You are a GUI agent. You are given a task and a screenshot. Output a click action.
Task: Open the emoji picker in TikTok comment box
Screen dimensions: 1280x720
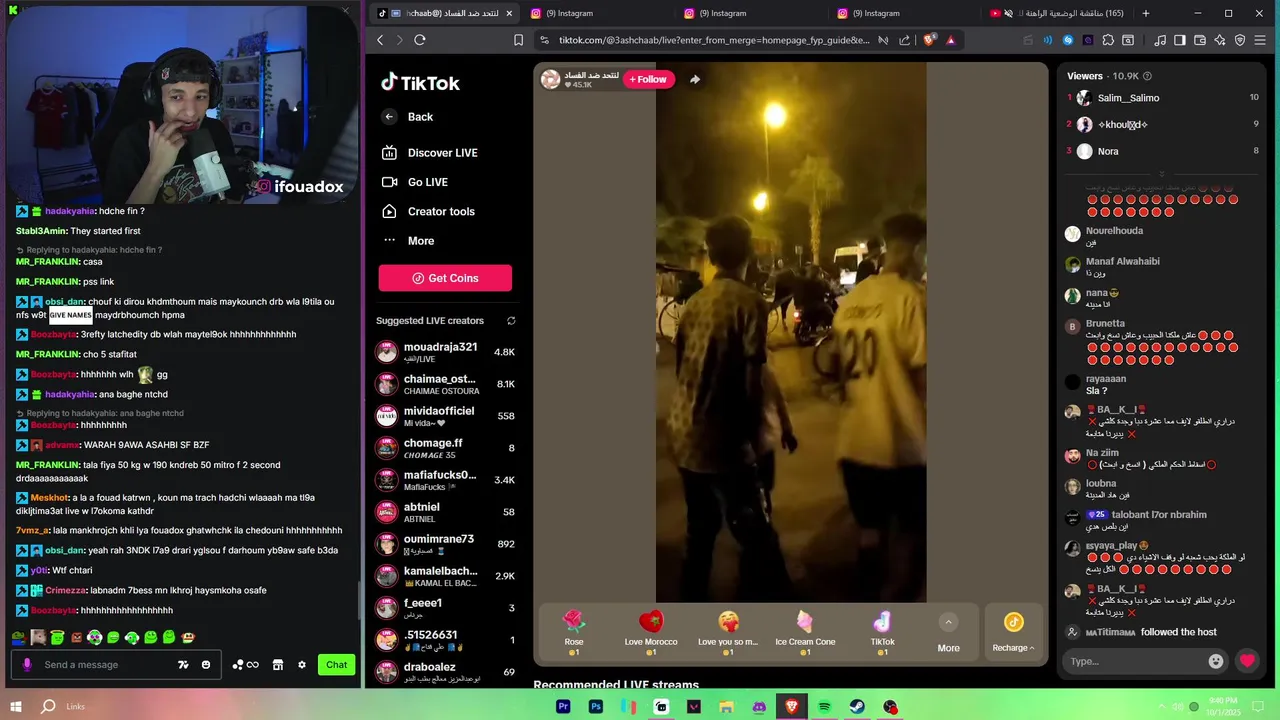1216,661
